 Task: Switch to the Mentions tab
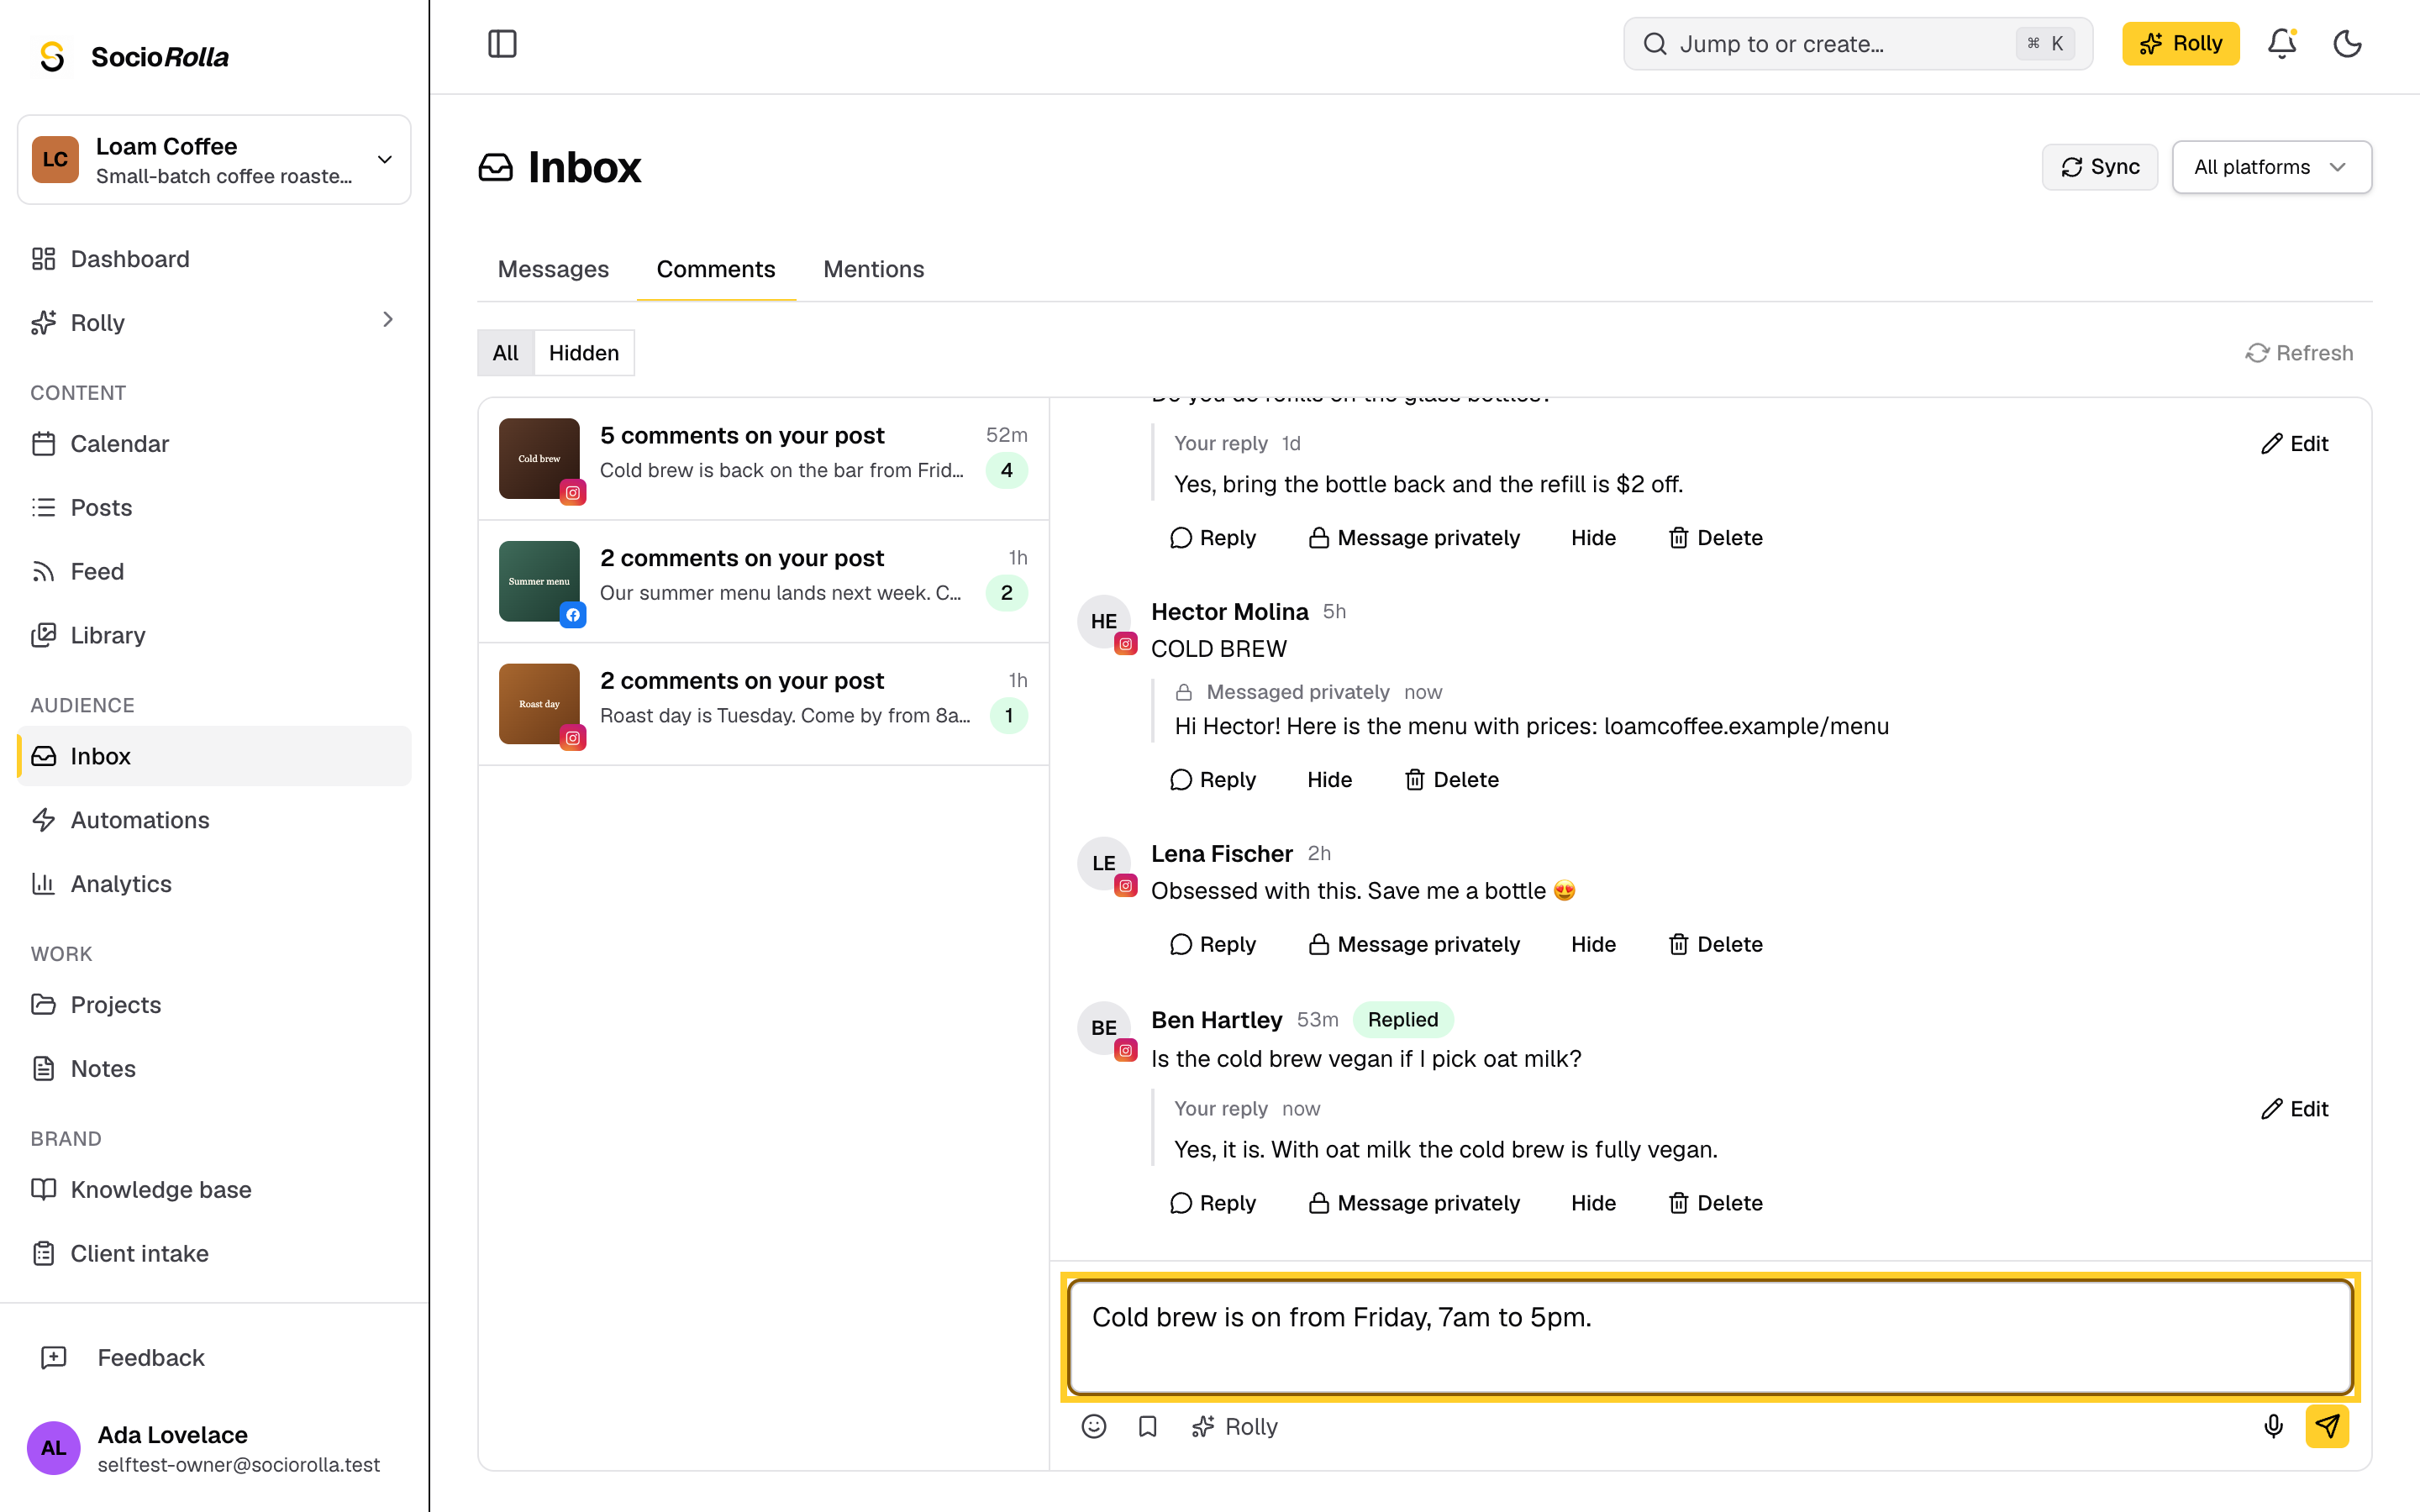873,269
